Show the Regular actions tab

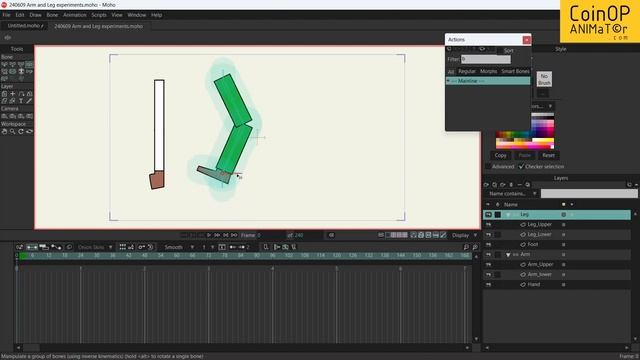(467, 71)
